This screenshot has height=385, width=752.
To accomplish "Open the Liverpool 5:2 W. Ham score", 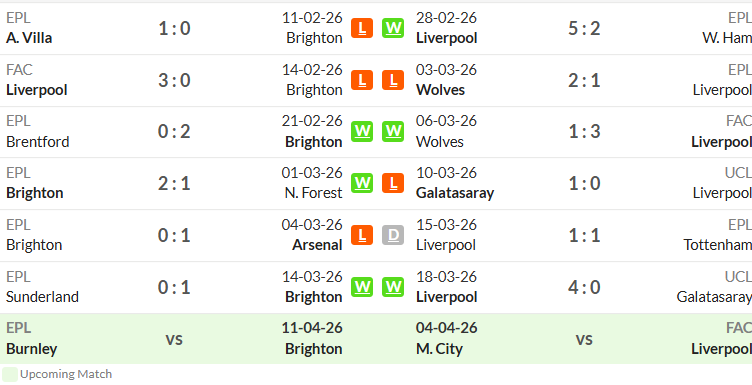I will [x=584, y=28].
